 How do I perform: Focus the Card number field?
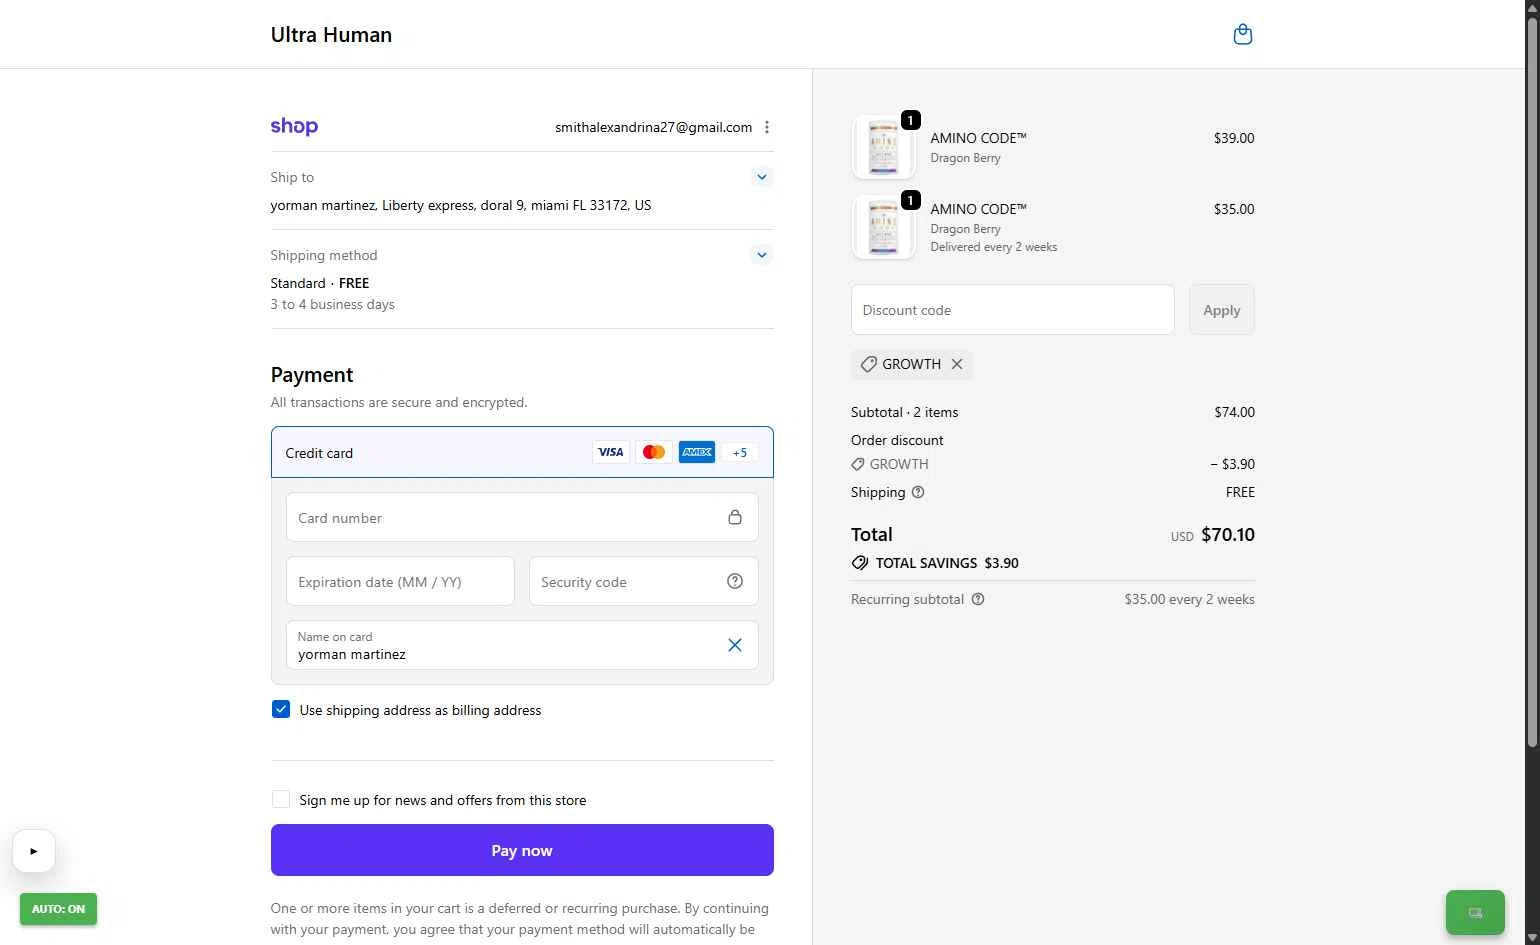coord(522,518)
